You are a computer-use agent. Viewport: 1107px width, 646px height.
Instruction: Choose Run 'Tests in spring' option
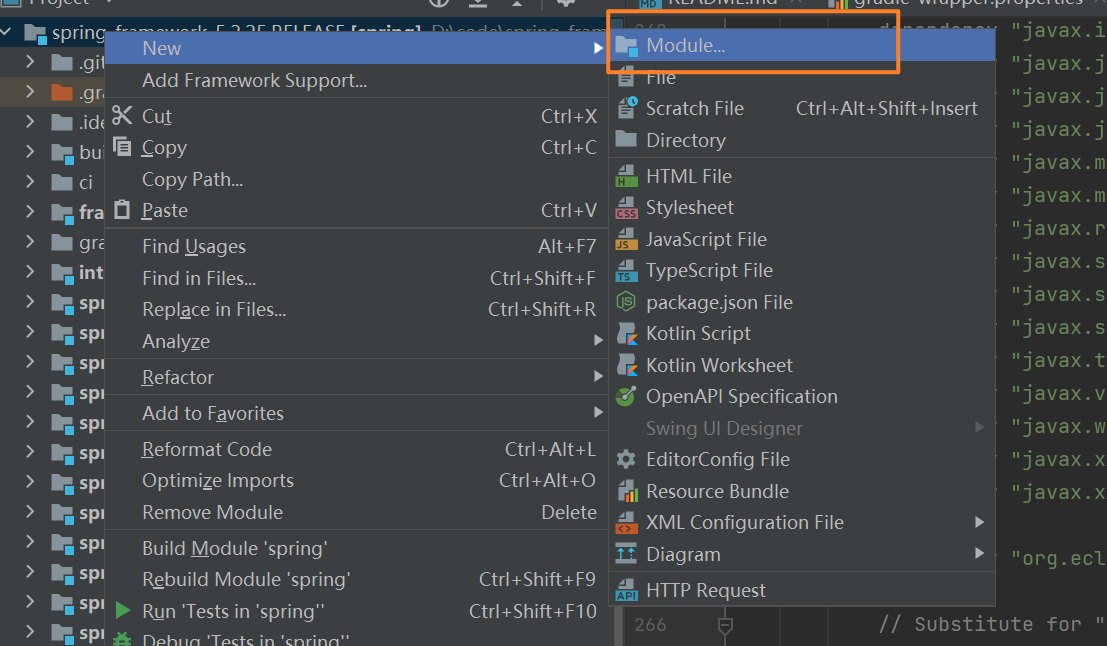(234, 611)
